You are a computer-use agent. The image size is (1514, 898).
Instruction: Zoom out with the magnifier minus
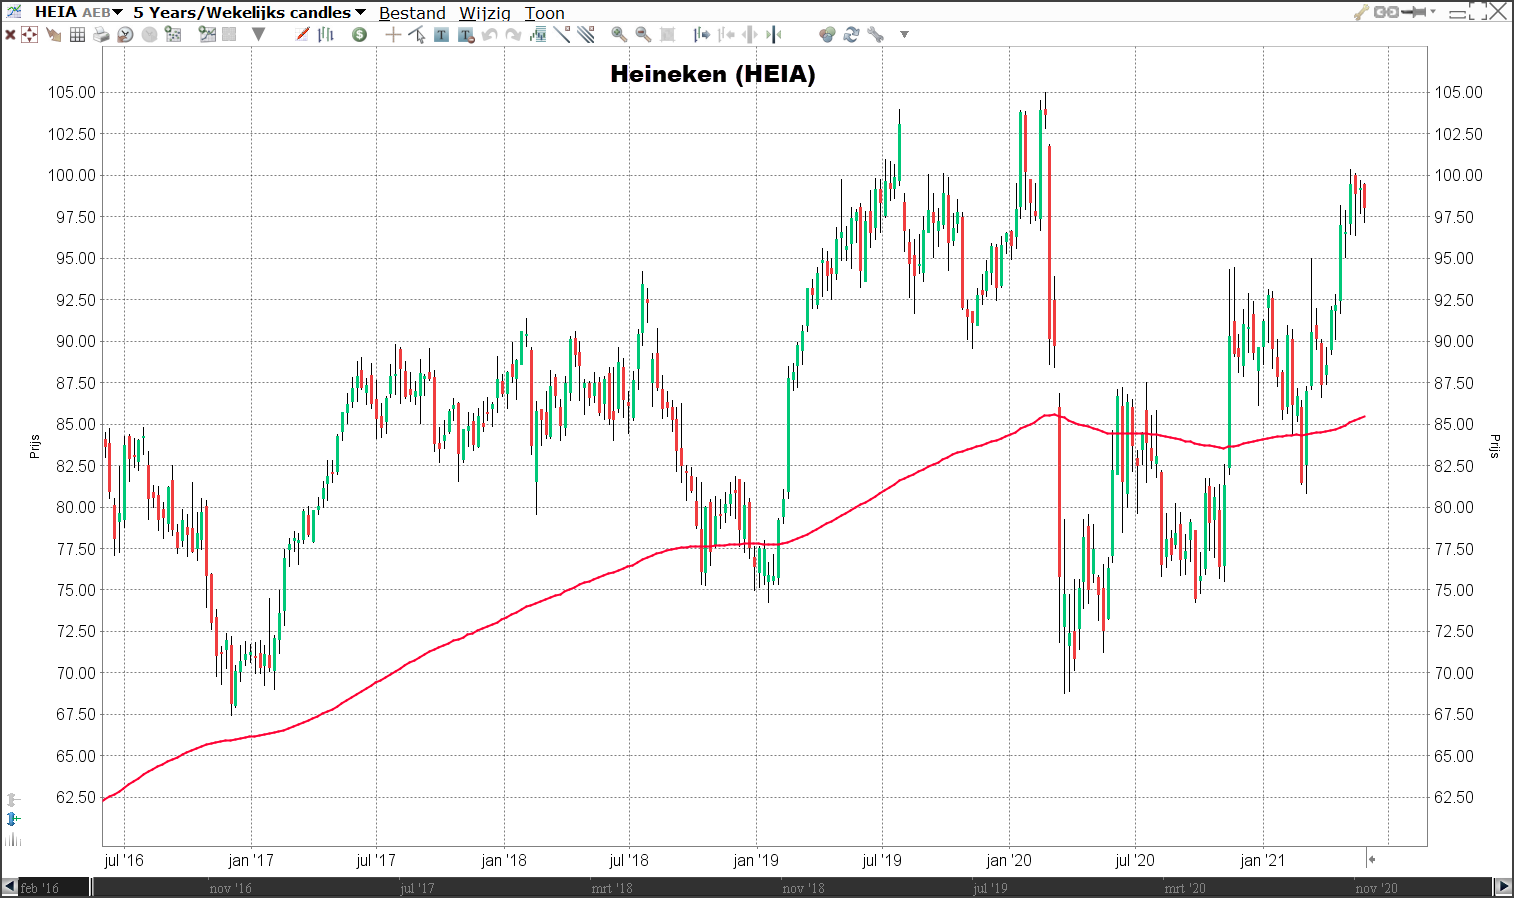coord(643,35)
